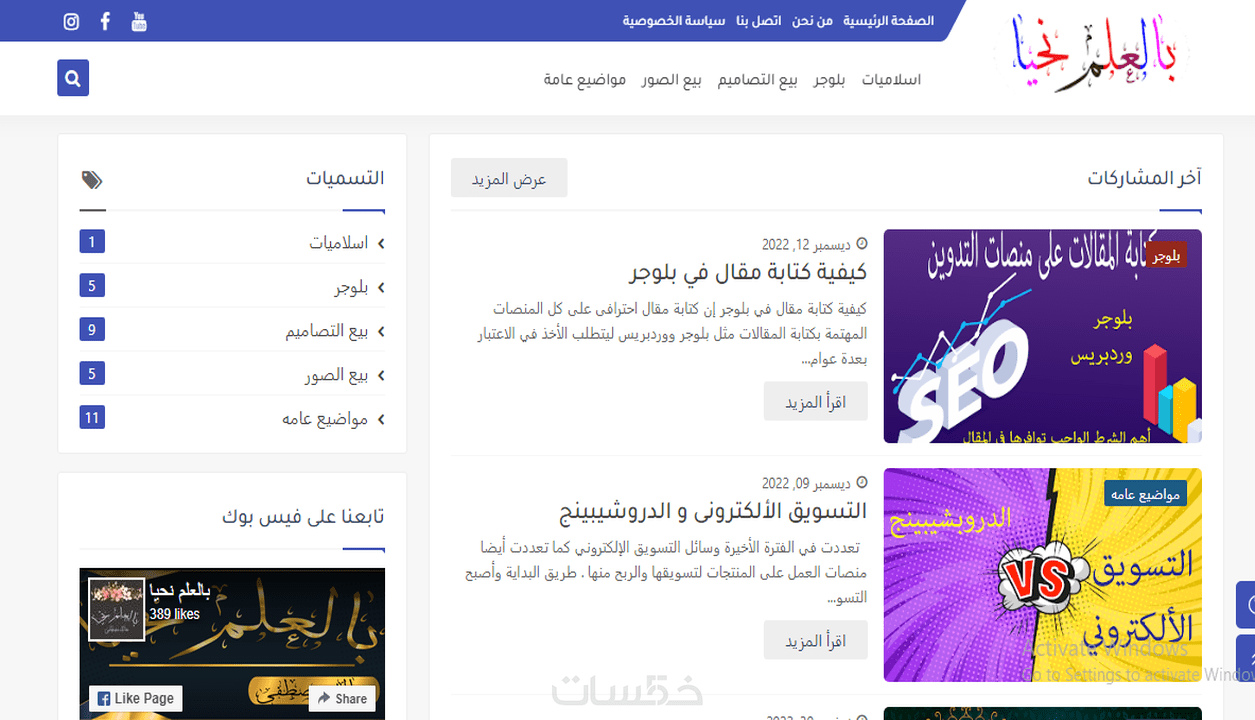
Task: Open سياسة الخصوصية in top bar
Action: pos(674,21)
